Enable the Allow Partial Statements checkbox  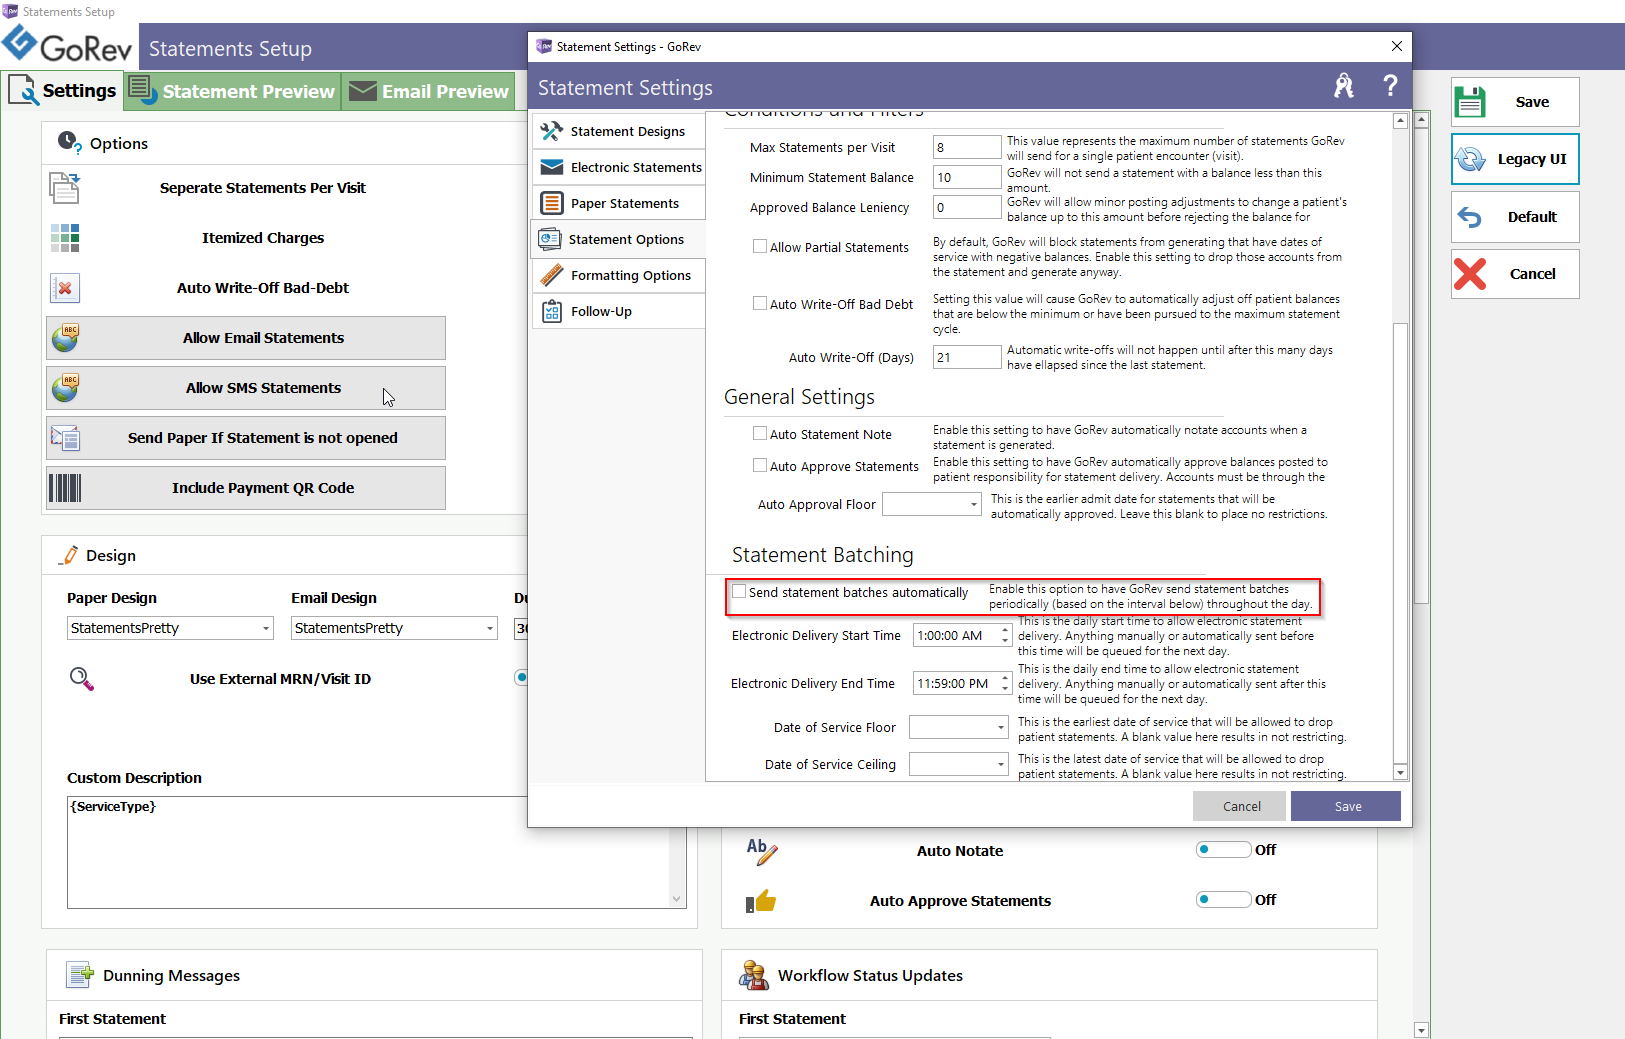click(760, 246)
